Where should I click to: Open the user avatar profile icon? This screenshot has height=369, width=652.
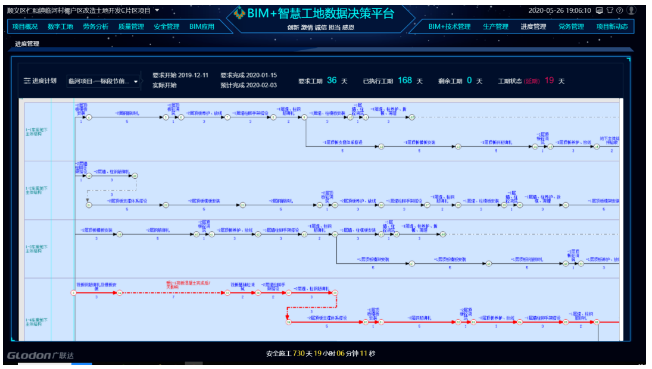[x=631, y=11]
